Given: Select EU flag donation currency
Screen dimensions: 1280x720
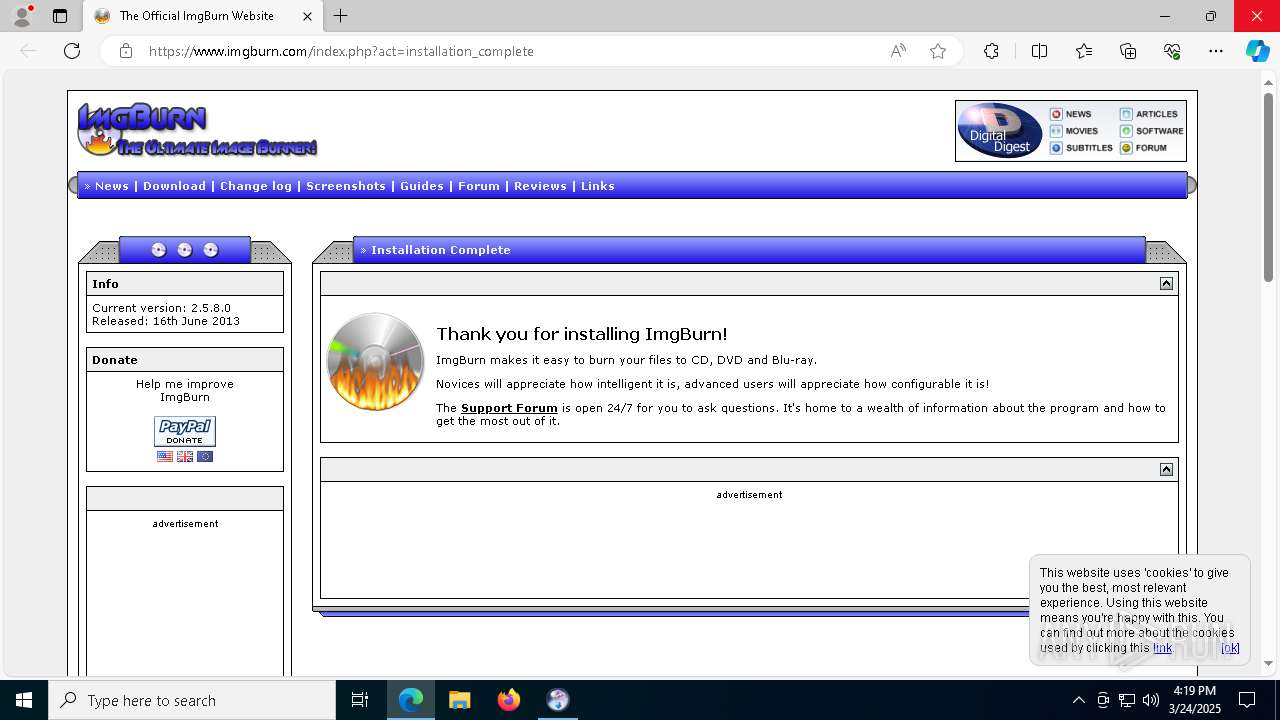Looking at the screenshot, I should pyautogui.click(x=205, y=456).
